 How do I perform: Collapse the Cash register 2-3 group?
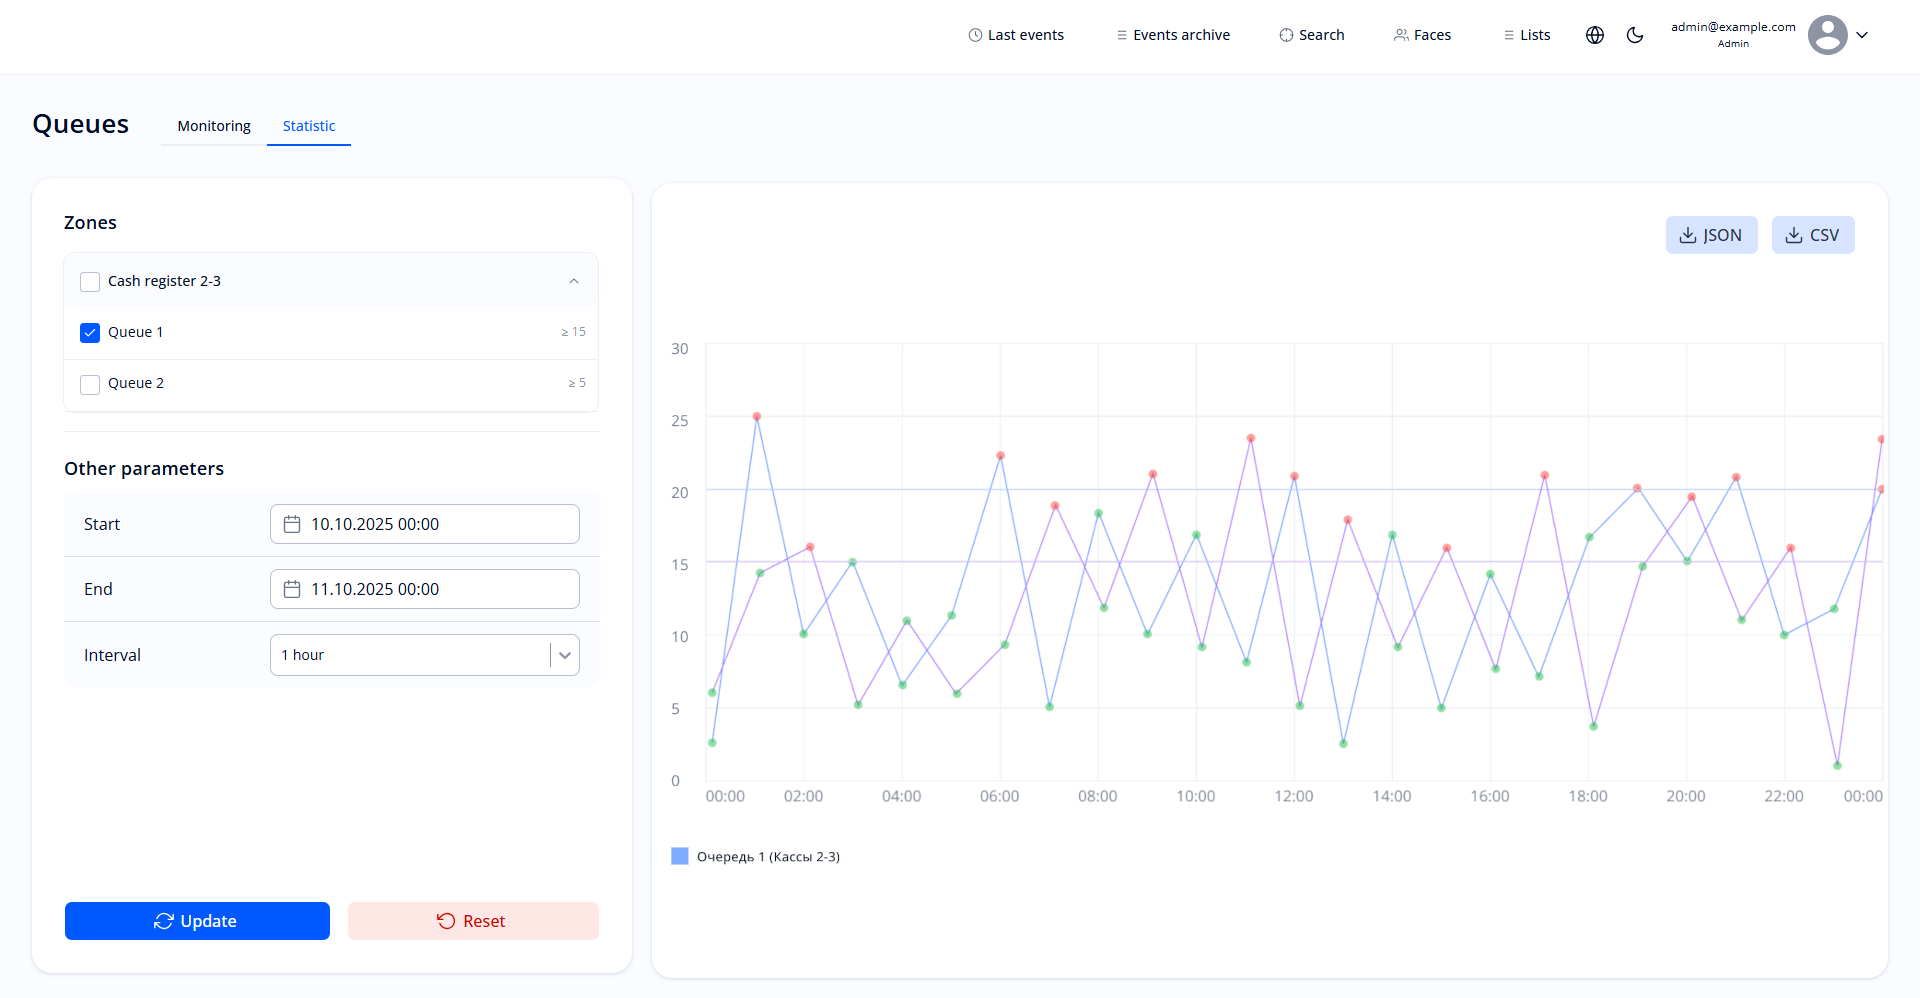[x=574, y=281]
